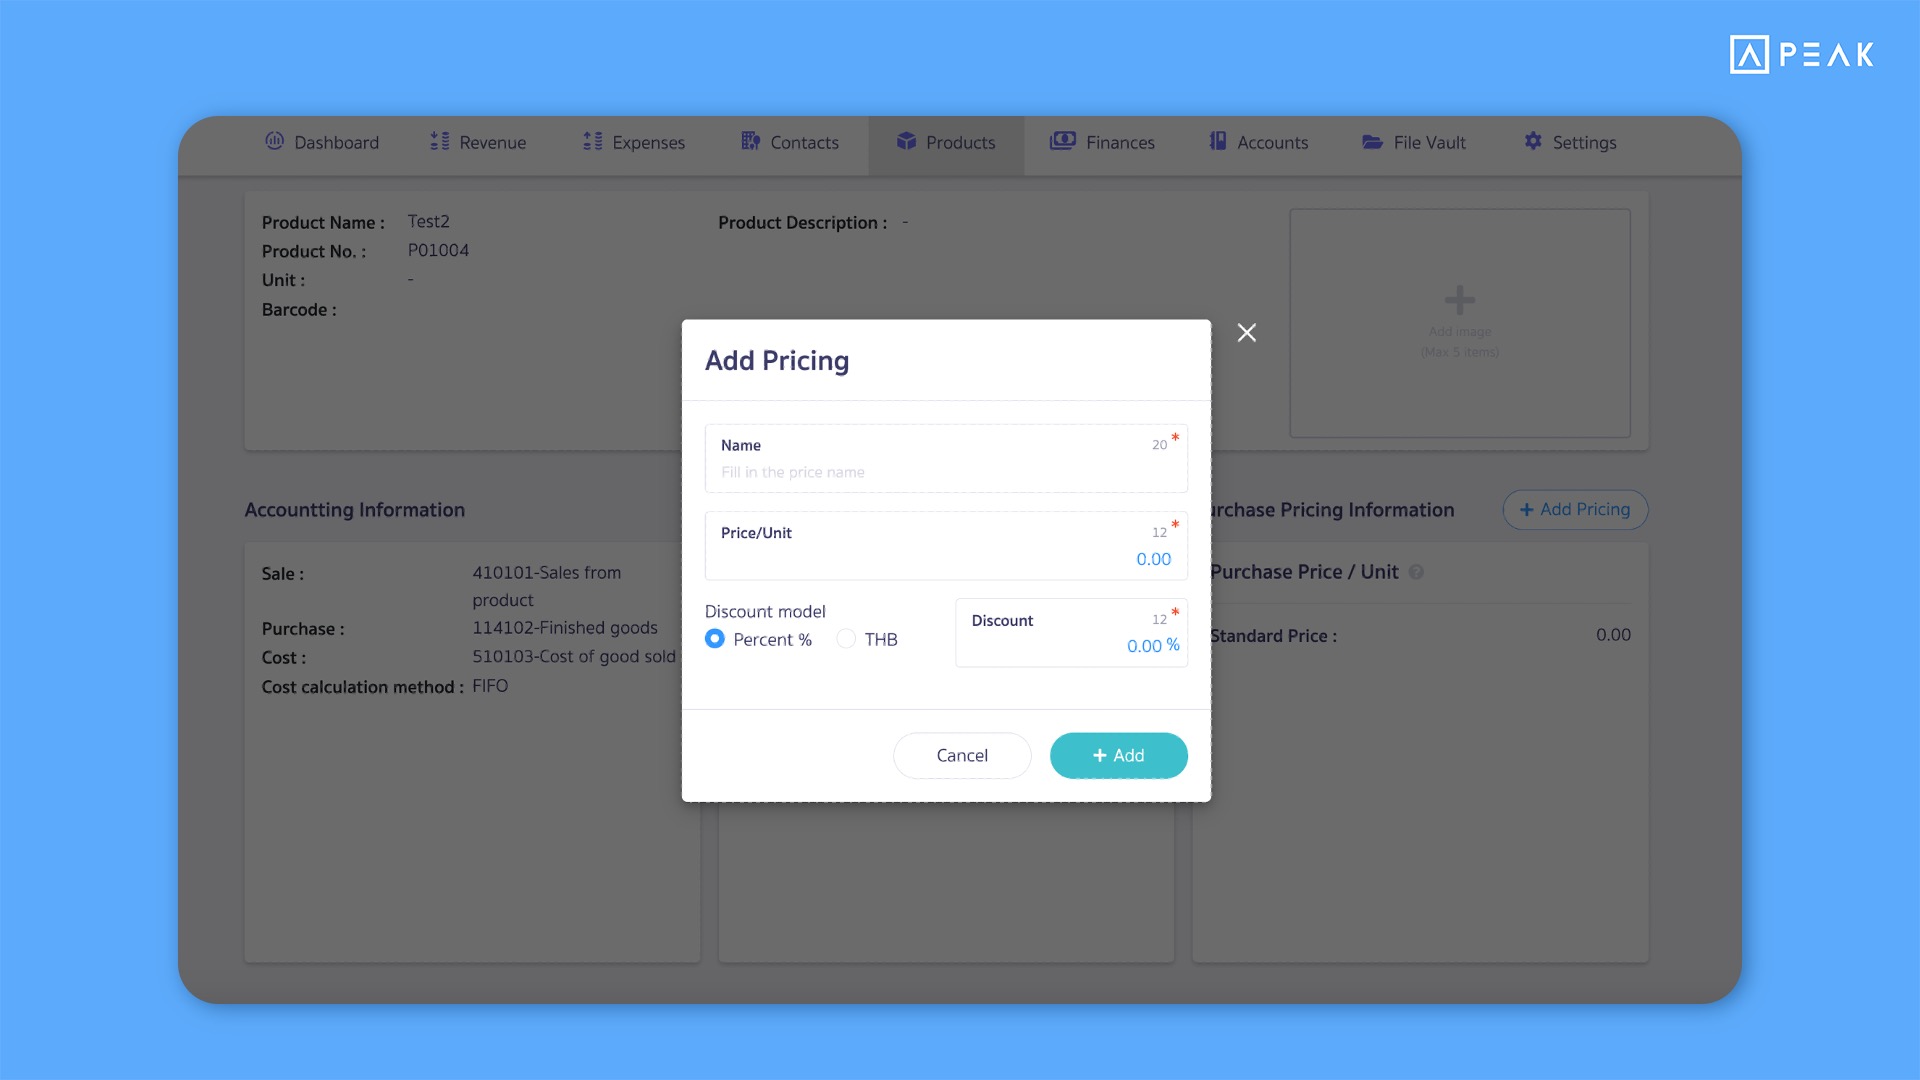Click the Name price field input
The width and height of the screenshot is (1920, 1080).
point(945,471)
